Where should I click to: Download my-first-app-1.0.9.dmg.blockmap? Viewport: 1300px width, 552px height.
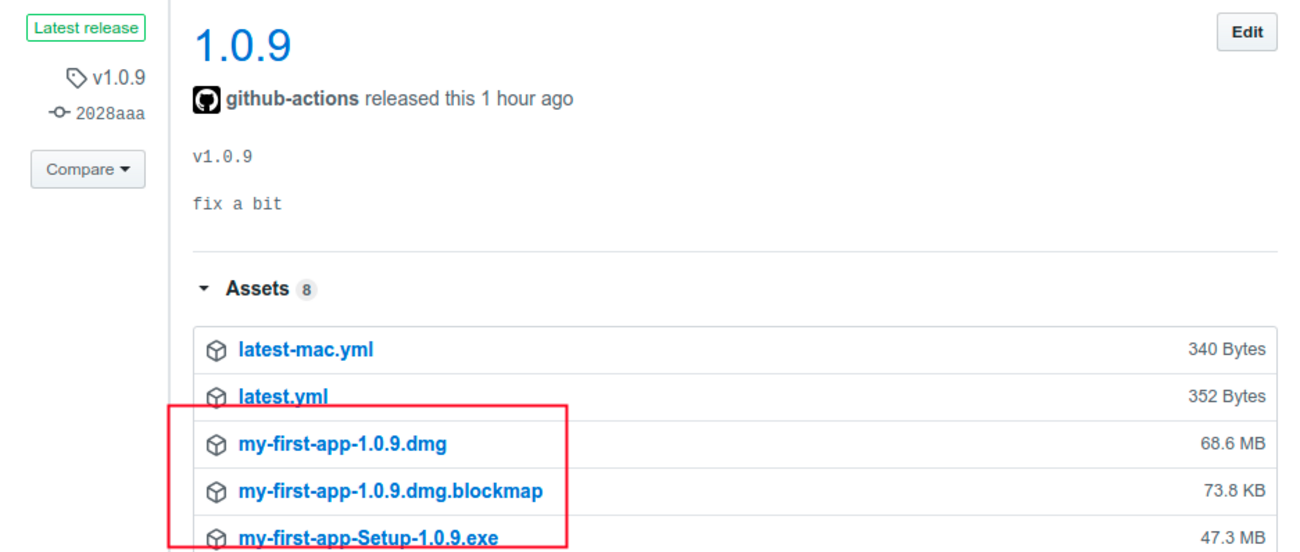pos(390,491)
